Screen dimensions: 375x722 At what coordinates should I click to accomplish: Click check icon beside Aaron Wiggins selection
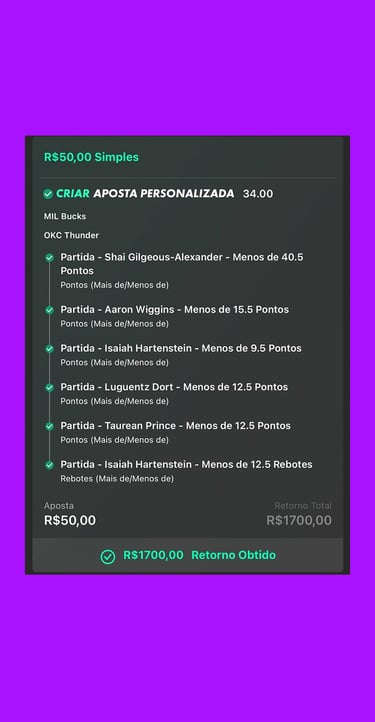coord(49,310)
